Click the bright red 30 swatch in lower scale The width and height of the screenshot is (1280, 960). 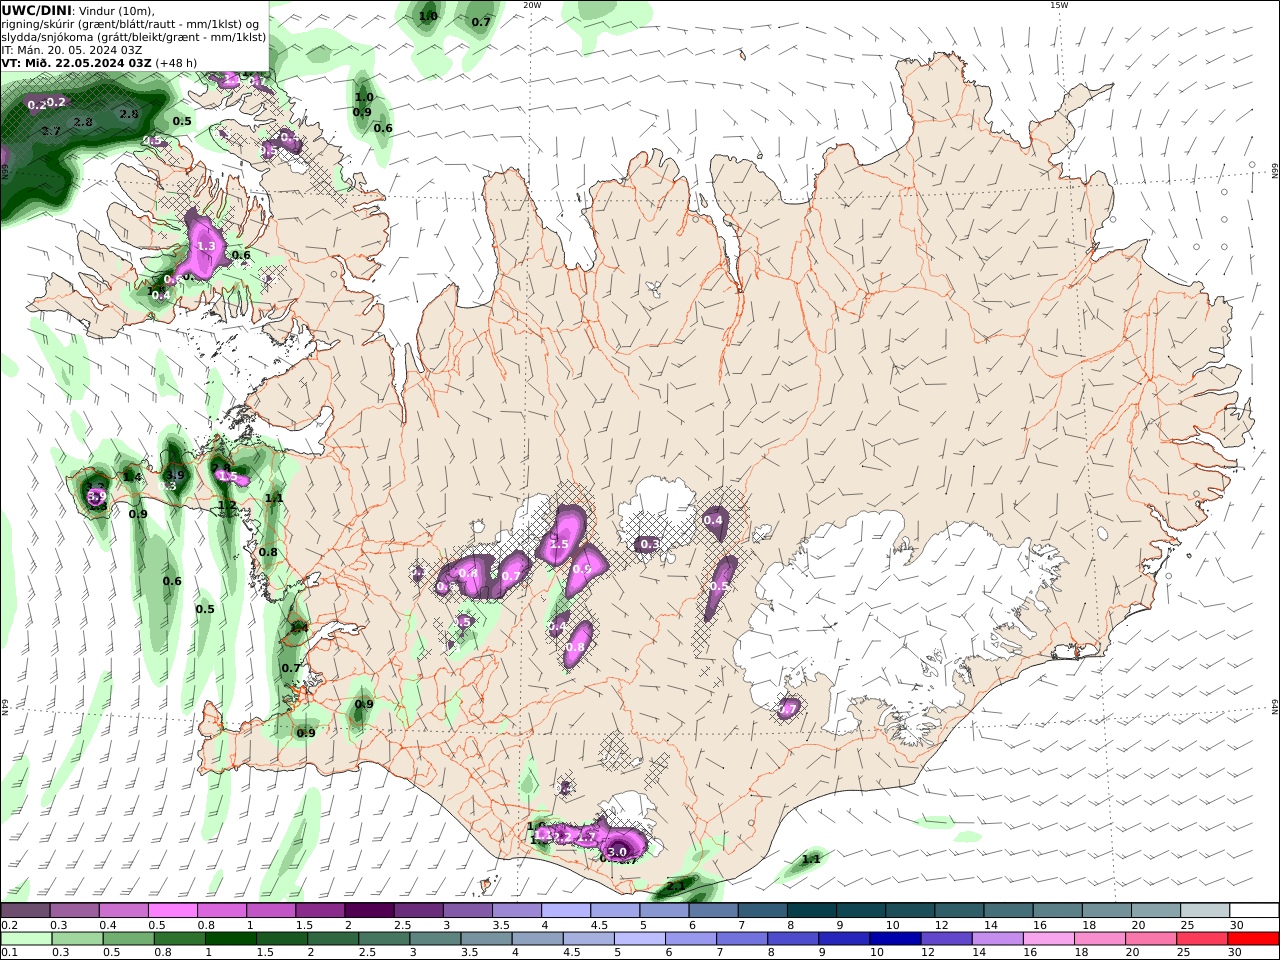click(x=1253, y=938)
